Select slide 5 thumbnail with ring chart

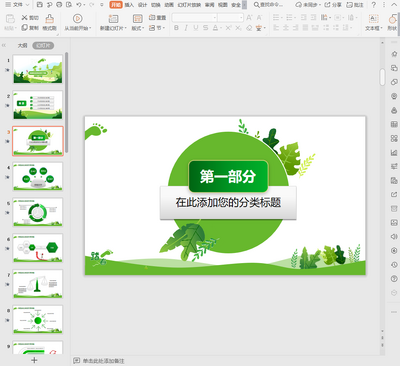point(38,212)
